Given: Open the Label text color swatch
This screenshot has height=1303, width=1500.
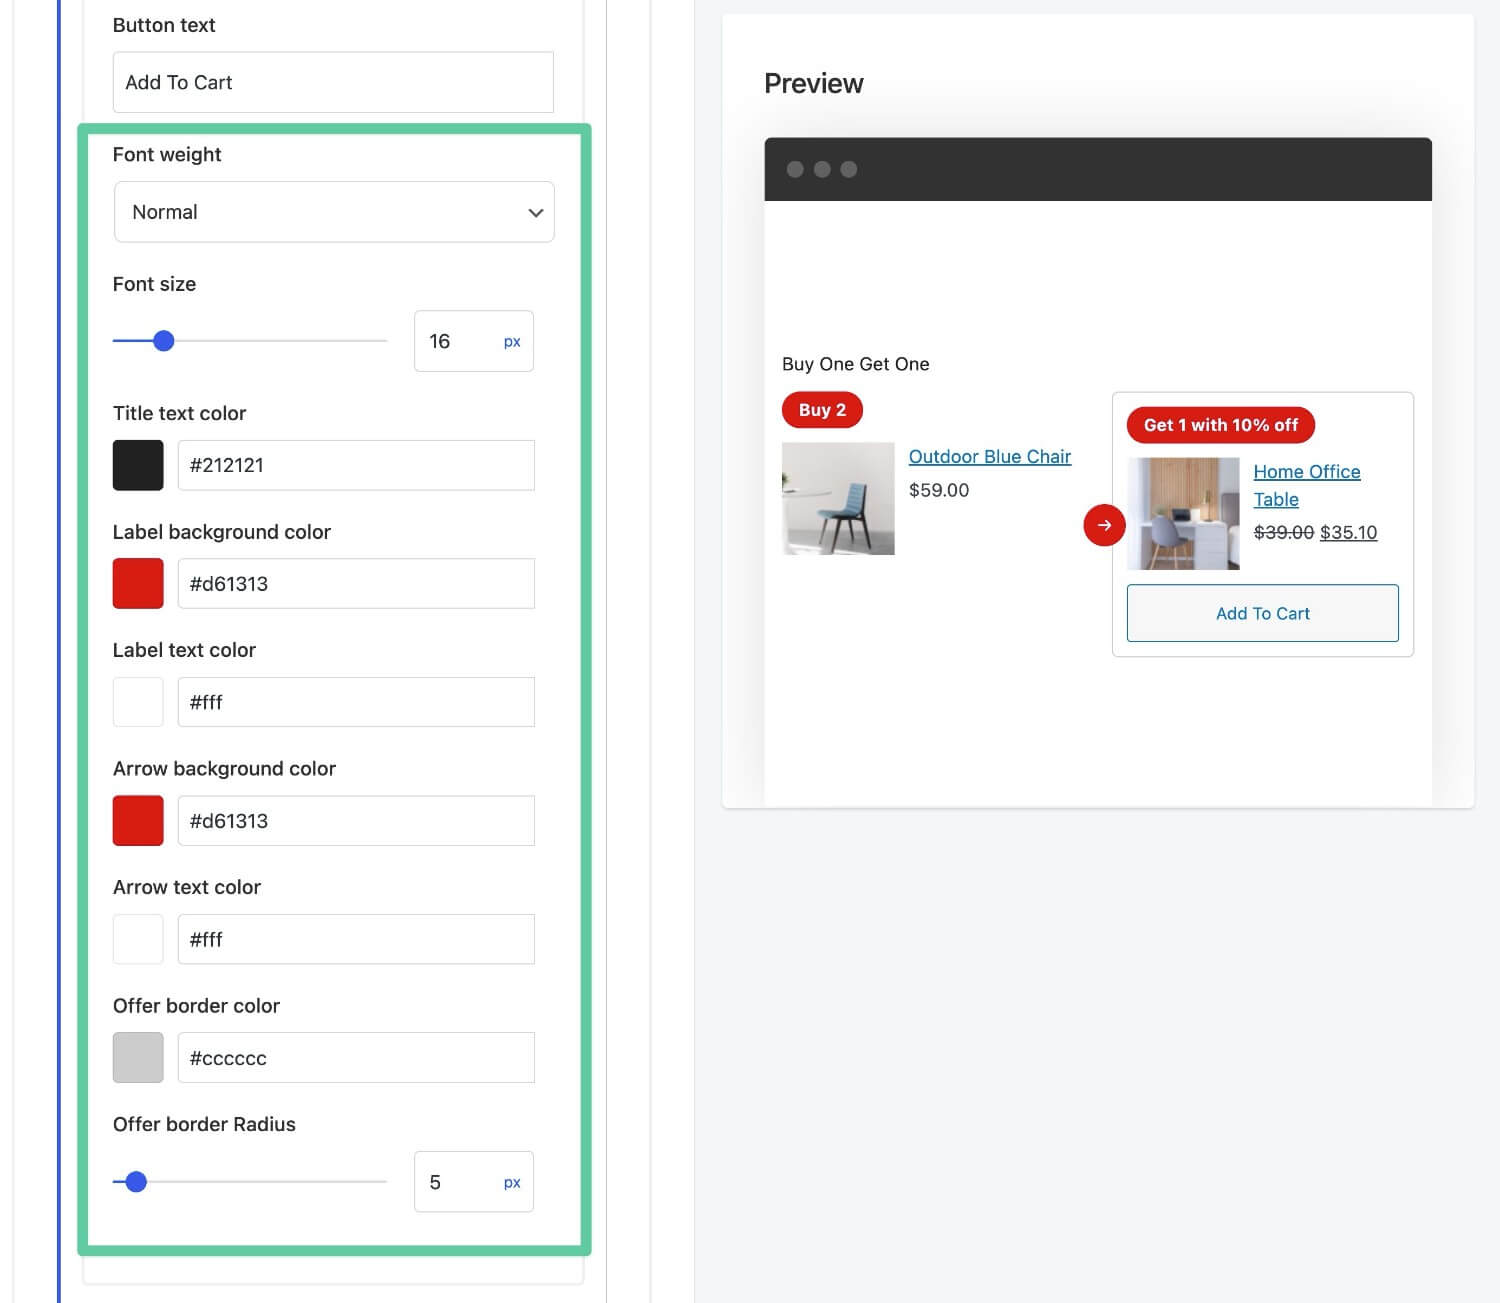Looking at the screenshot, I should pyautogui.click(x=138, y=702).
